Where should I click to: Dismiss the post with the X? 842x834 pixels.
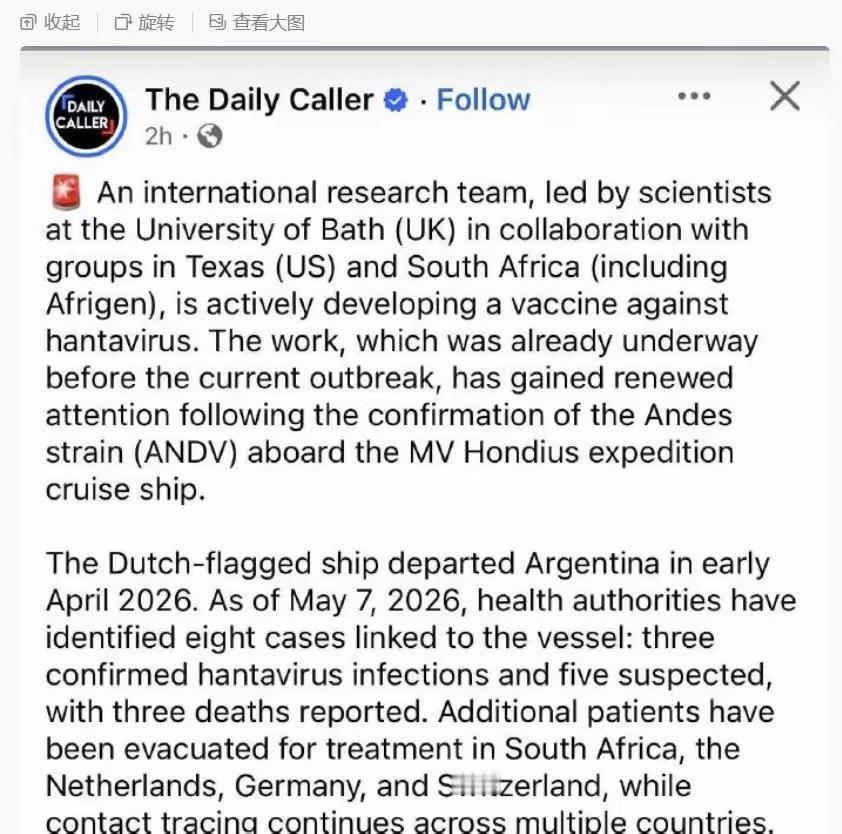(x=785, y=96)
